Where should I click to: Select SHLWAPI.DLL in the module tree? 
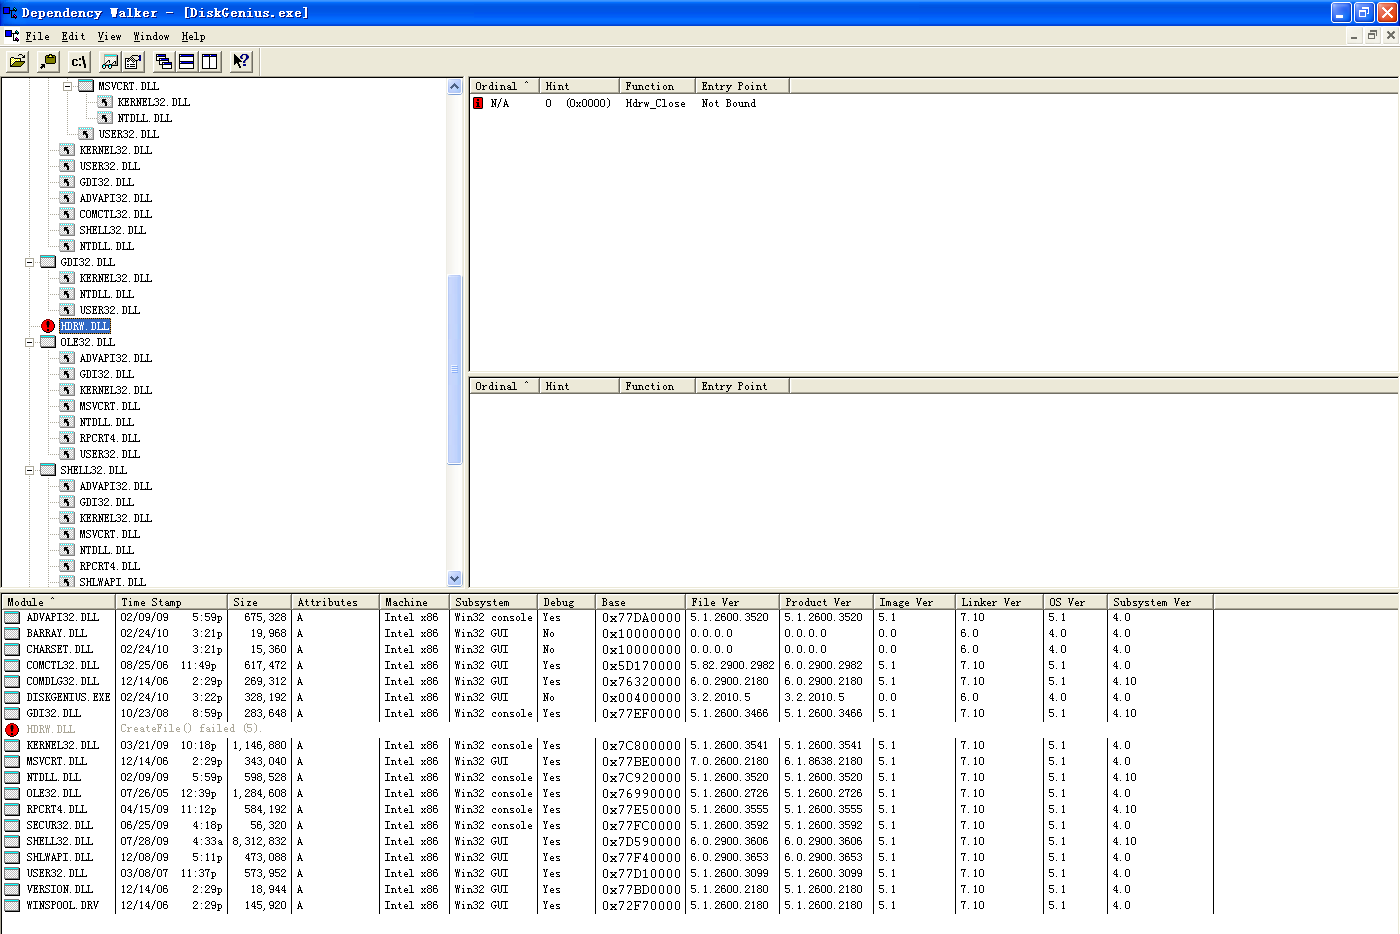pos(113,582)
